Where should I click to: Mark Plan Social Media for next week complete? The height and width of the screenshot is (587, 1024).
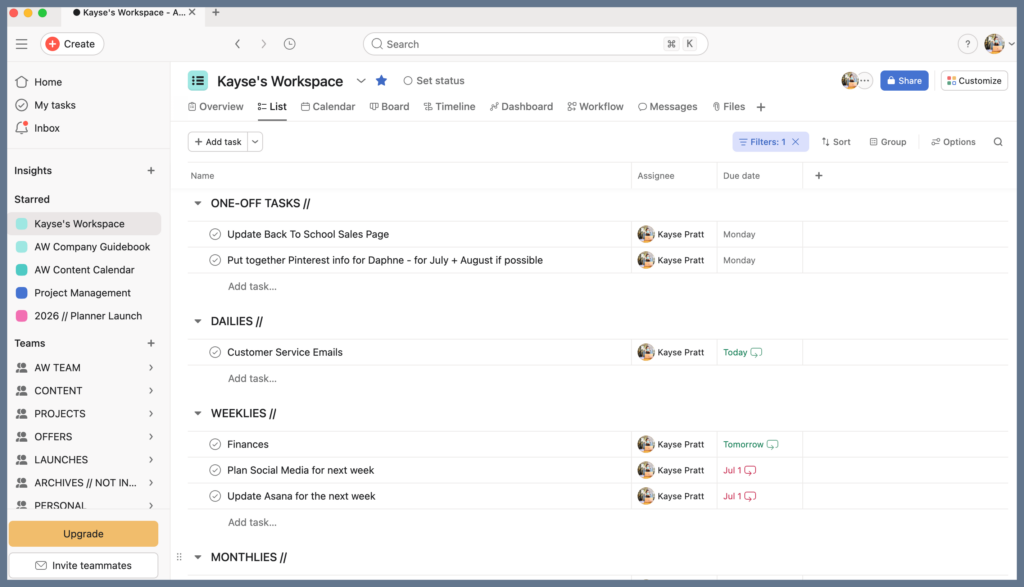pos(215,470)
